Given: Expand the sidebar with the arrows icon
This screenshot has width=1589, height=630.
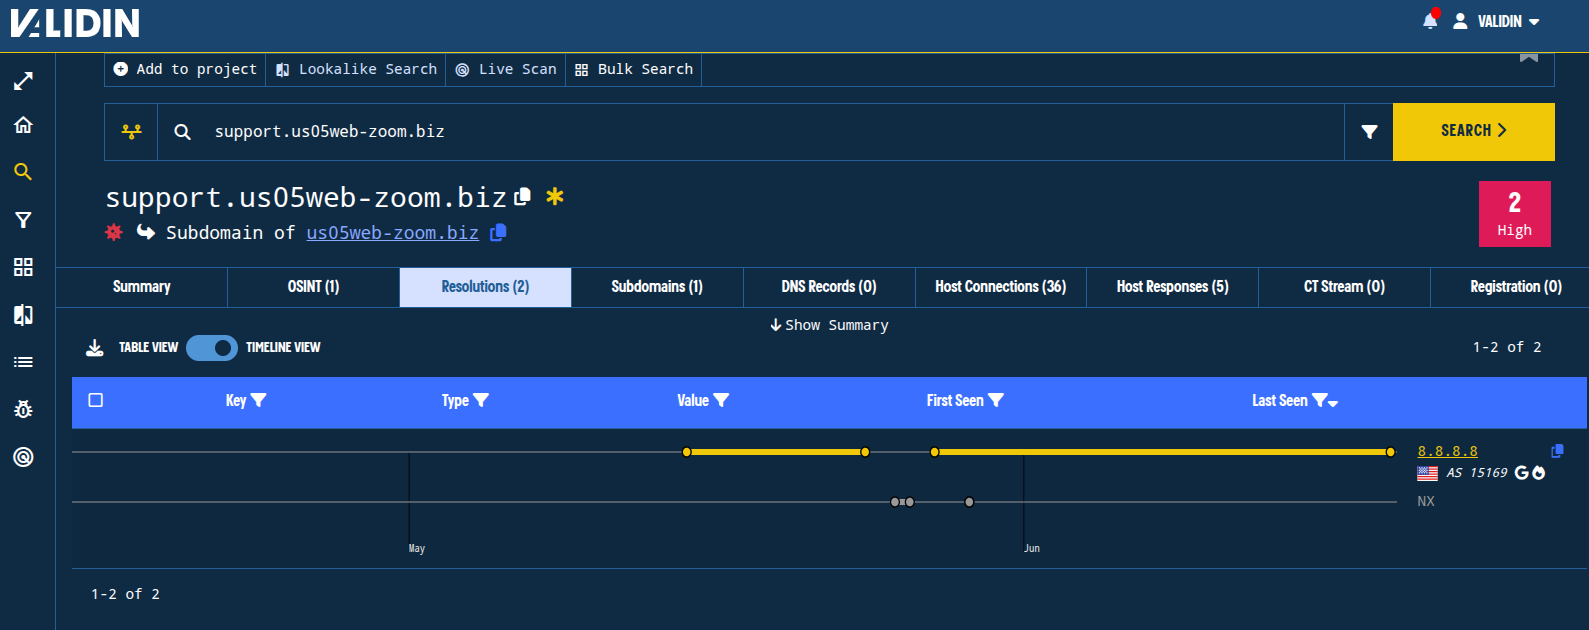Looking at the screenshot, I should [x=23, y=81].
